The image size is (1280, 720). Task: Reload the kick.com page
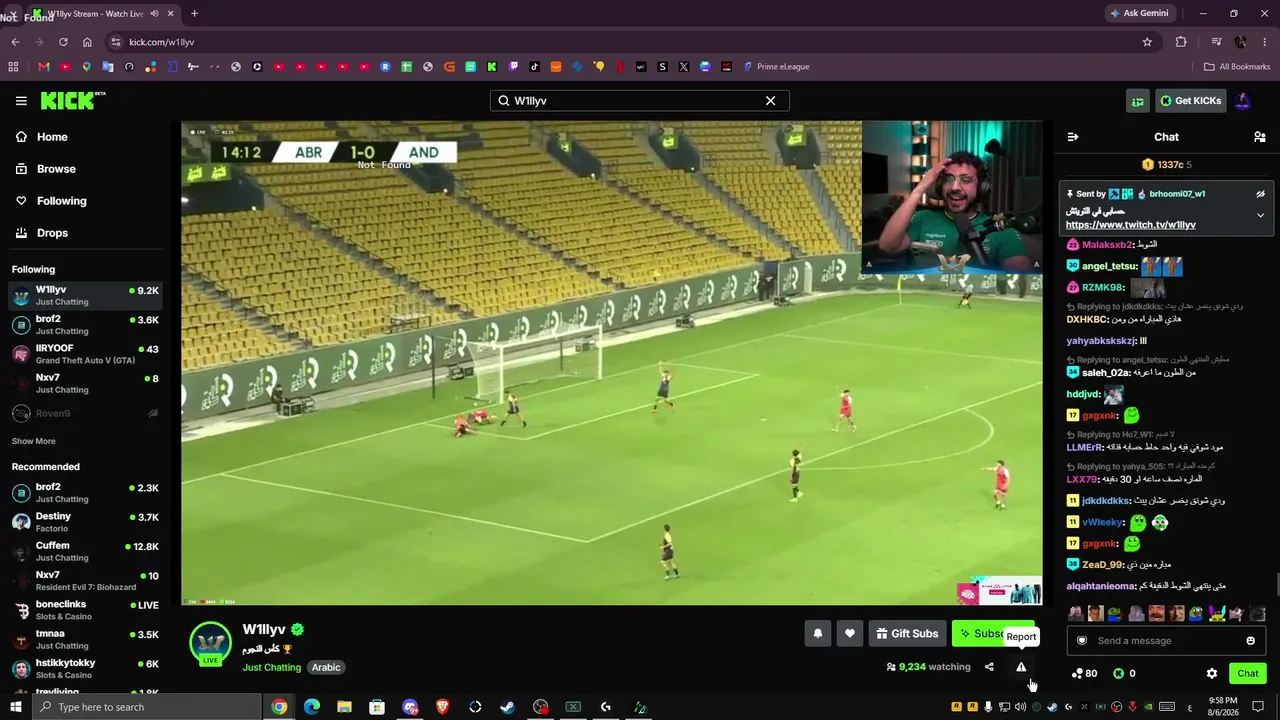tap(63, 42)
